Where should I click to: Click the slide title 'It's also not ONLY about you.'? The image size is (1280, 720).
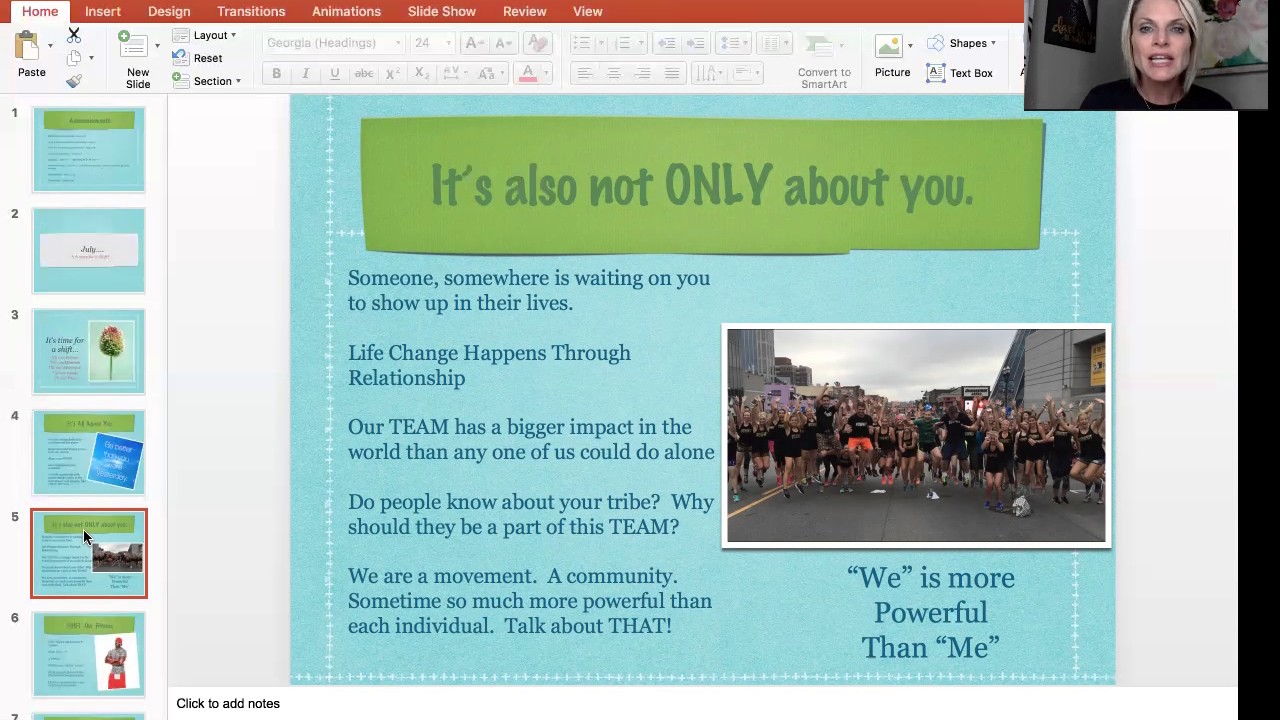(702, 186)
